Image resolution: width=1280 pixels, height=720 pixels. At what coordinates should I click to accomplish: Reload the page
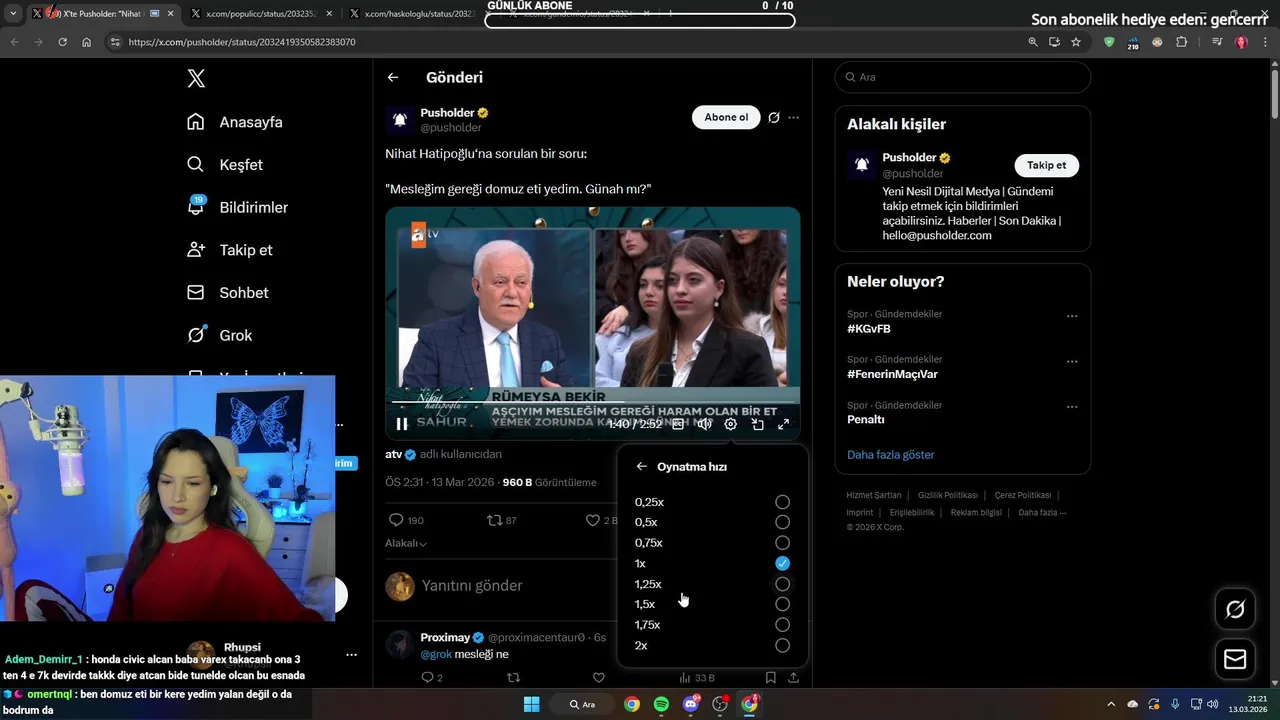(x=62, y=42)
